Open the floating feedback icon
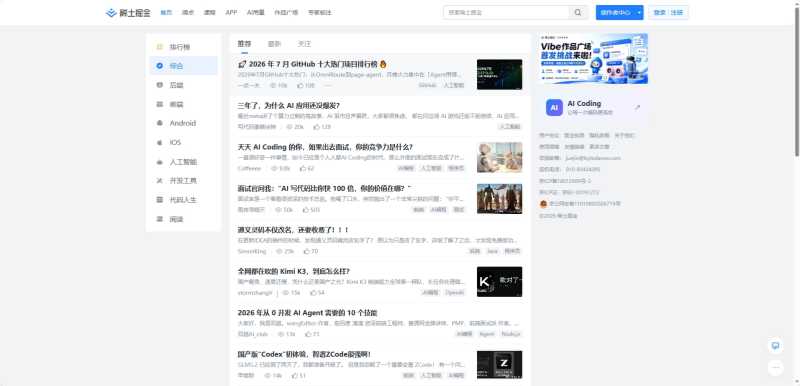This screenshot has height=386, width=800. click(776, 346)
